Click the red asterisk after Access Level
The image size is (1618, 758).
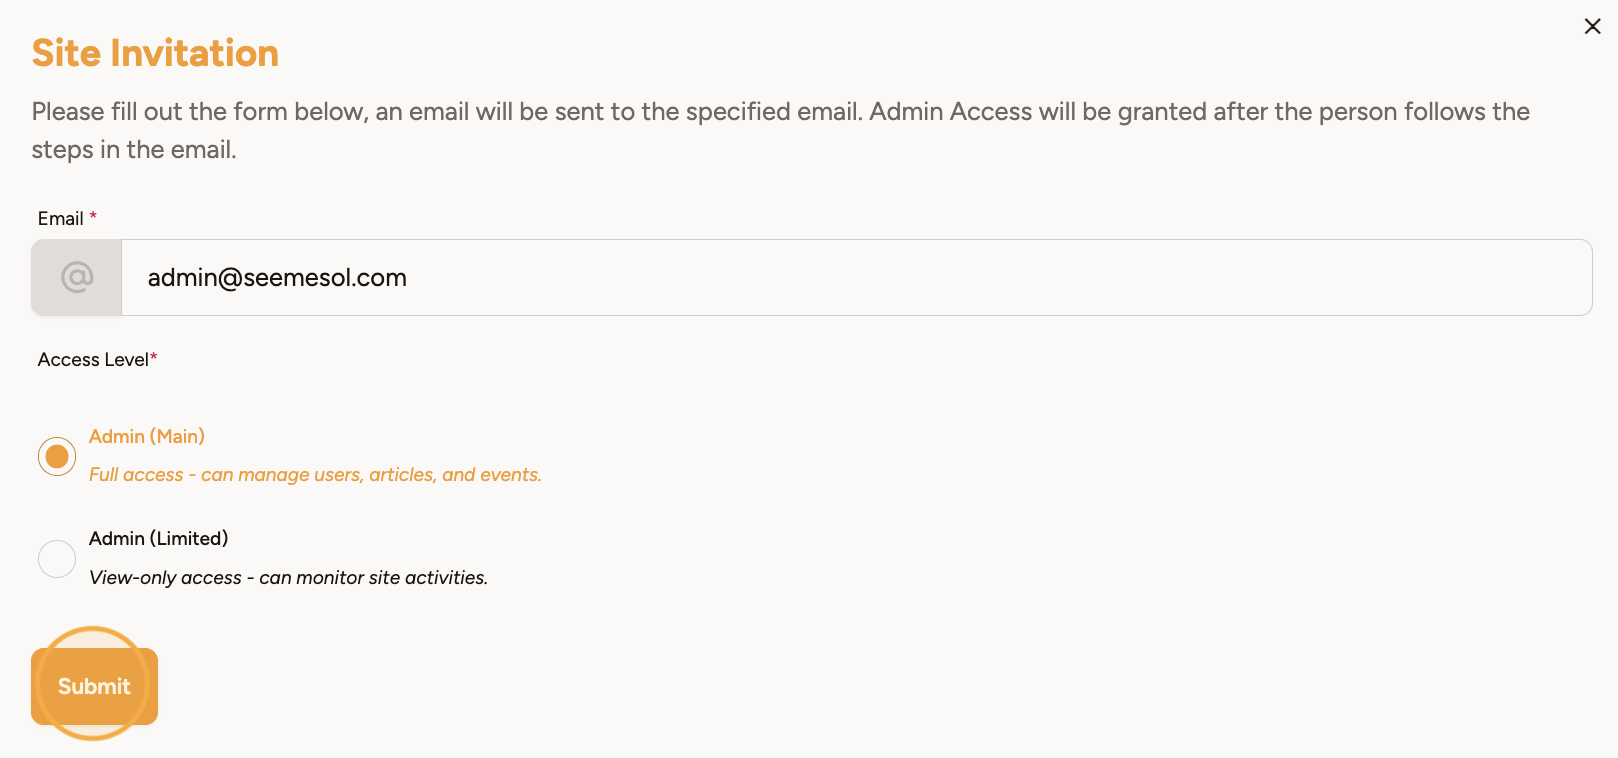coord(154,358)
